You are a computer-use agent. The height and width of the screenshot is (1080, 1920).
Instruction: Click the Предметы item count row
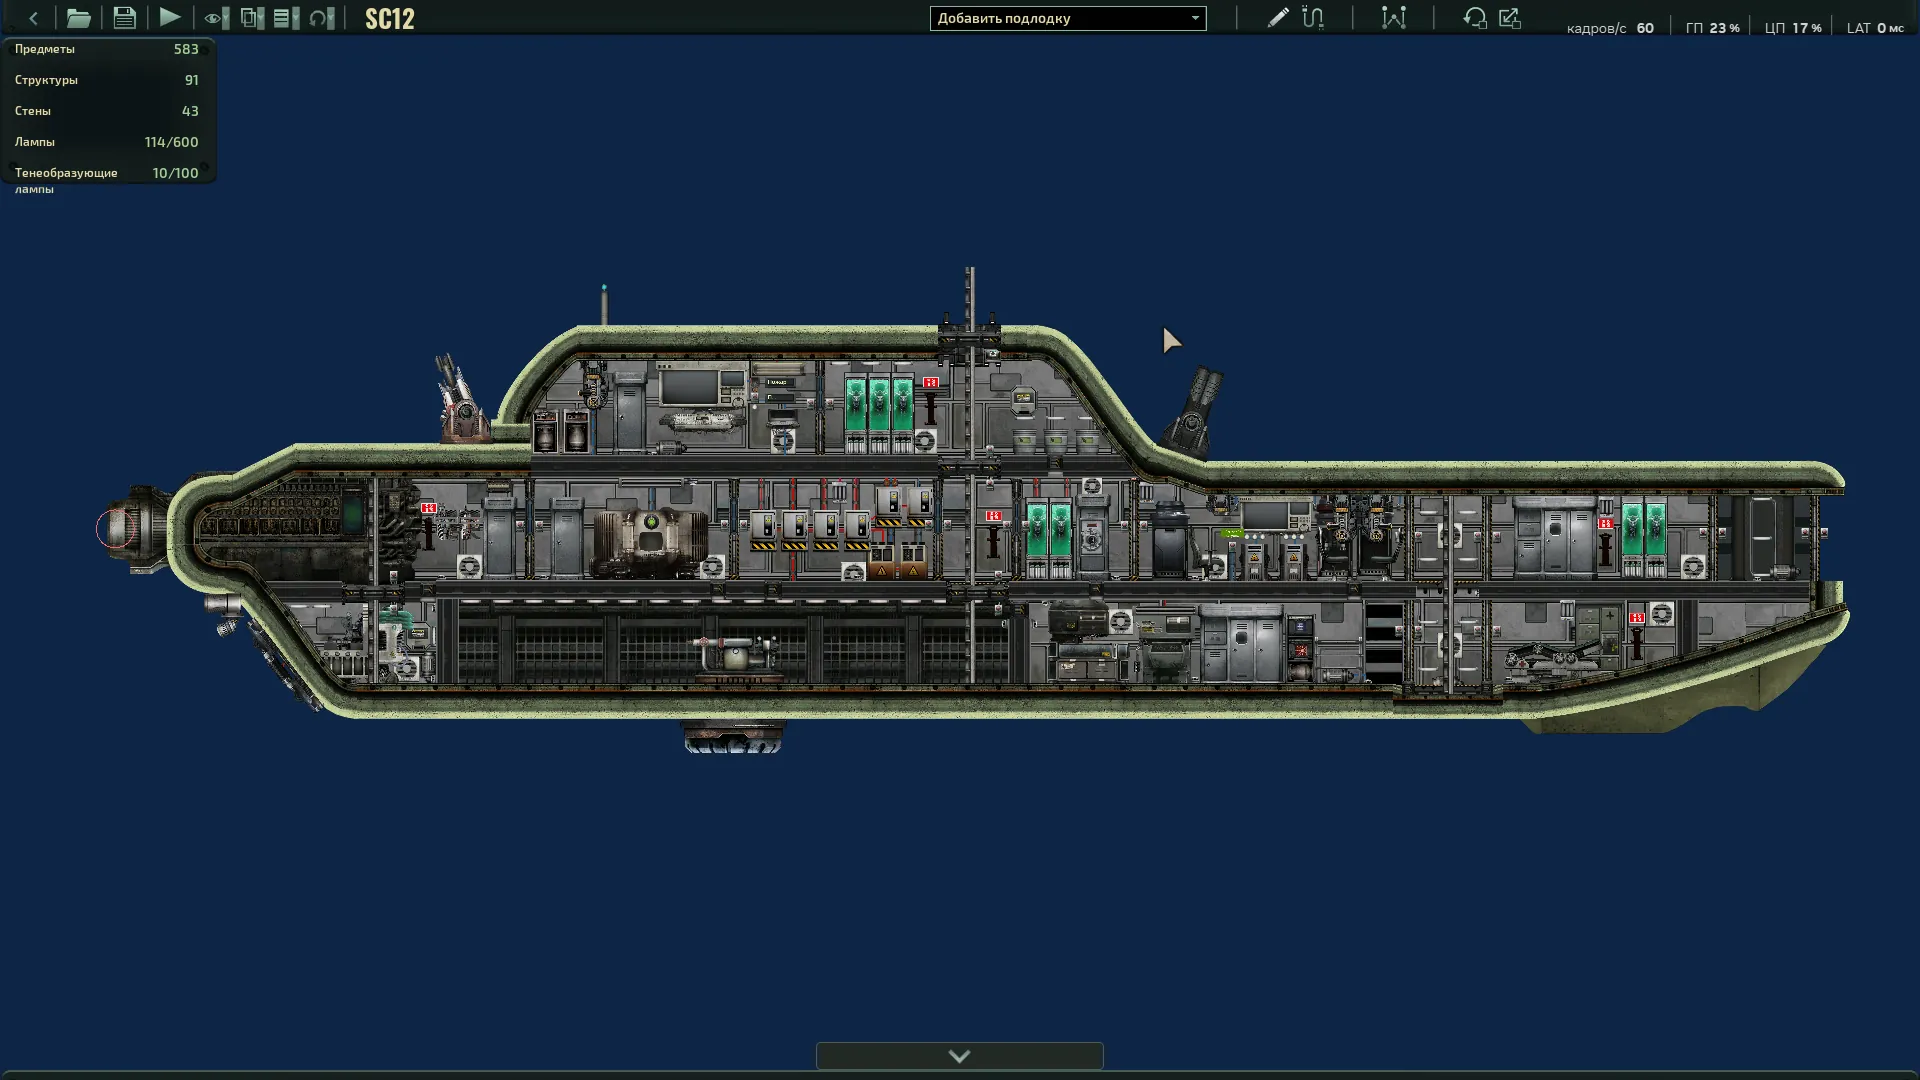coord(106,49)
